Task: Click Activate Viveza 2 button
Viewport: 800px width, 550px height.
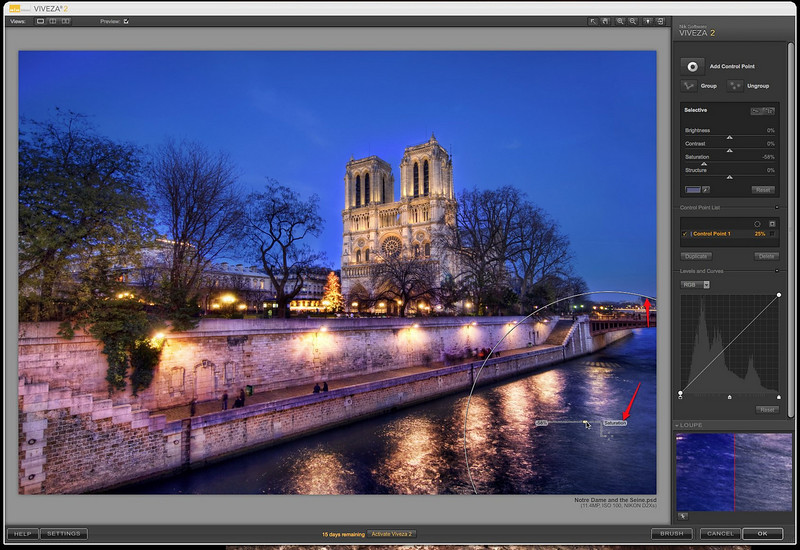Action: (391, 534)
